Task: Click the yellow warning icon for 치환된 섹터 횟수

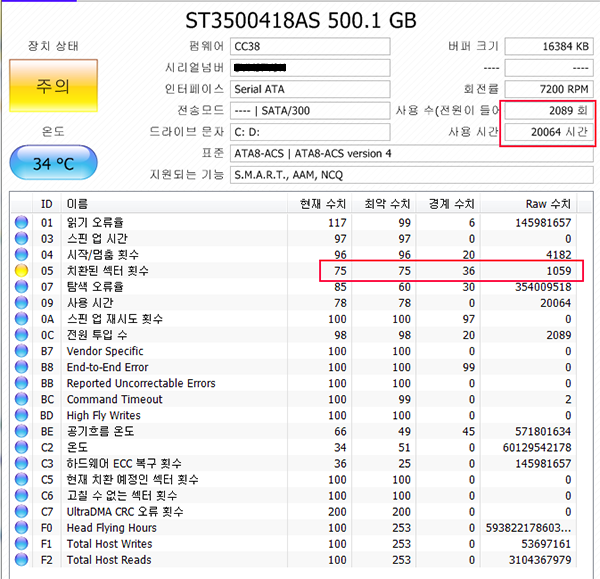Action: pos(21,271)
